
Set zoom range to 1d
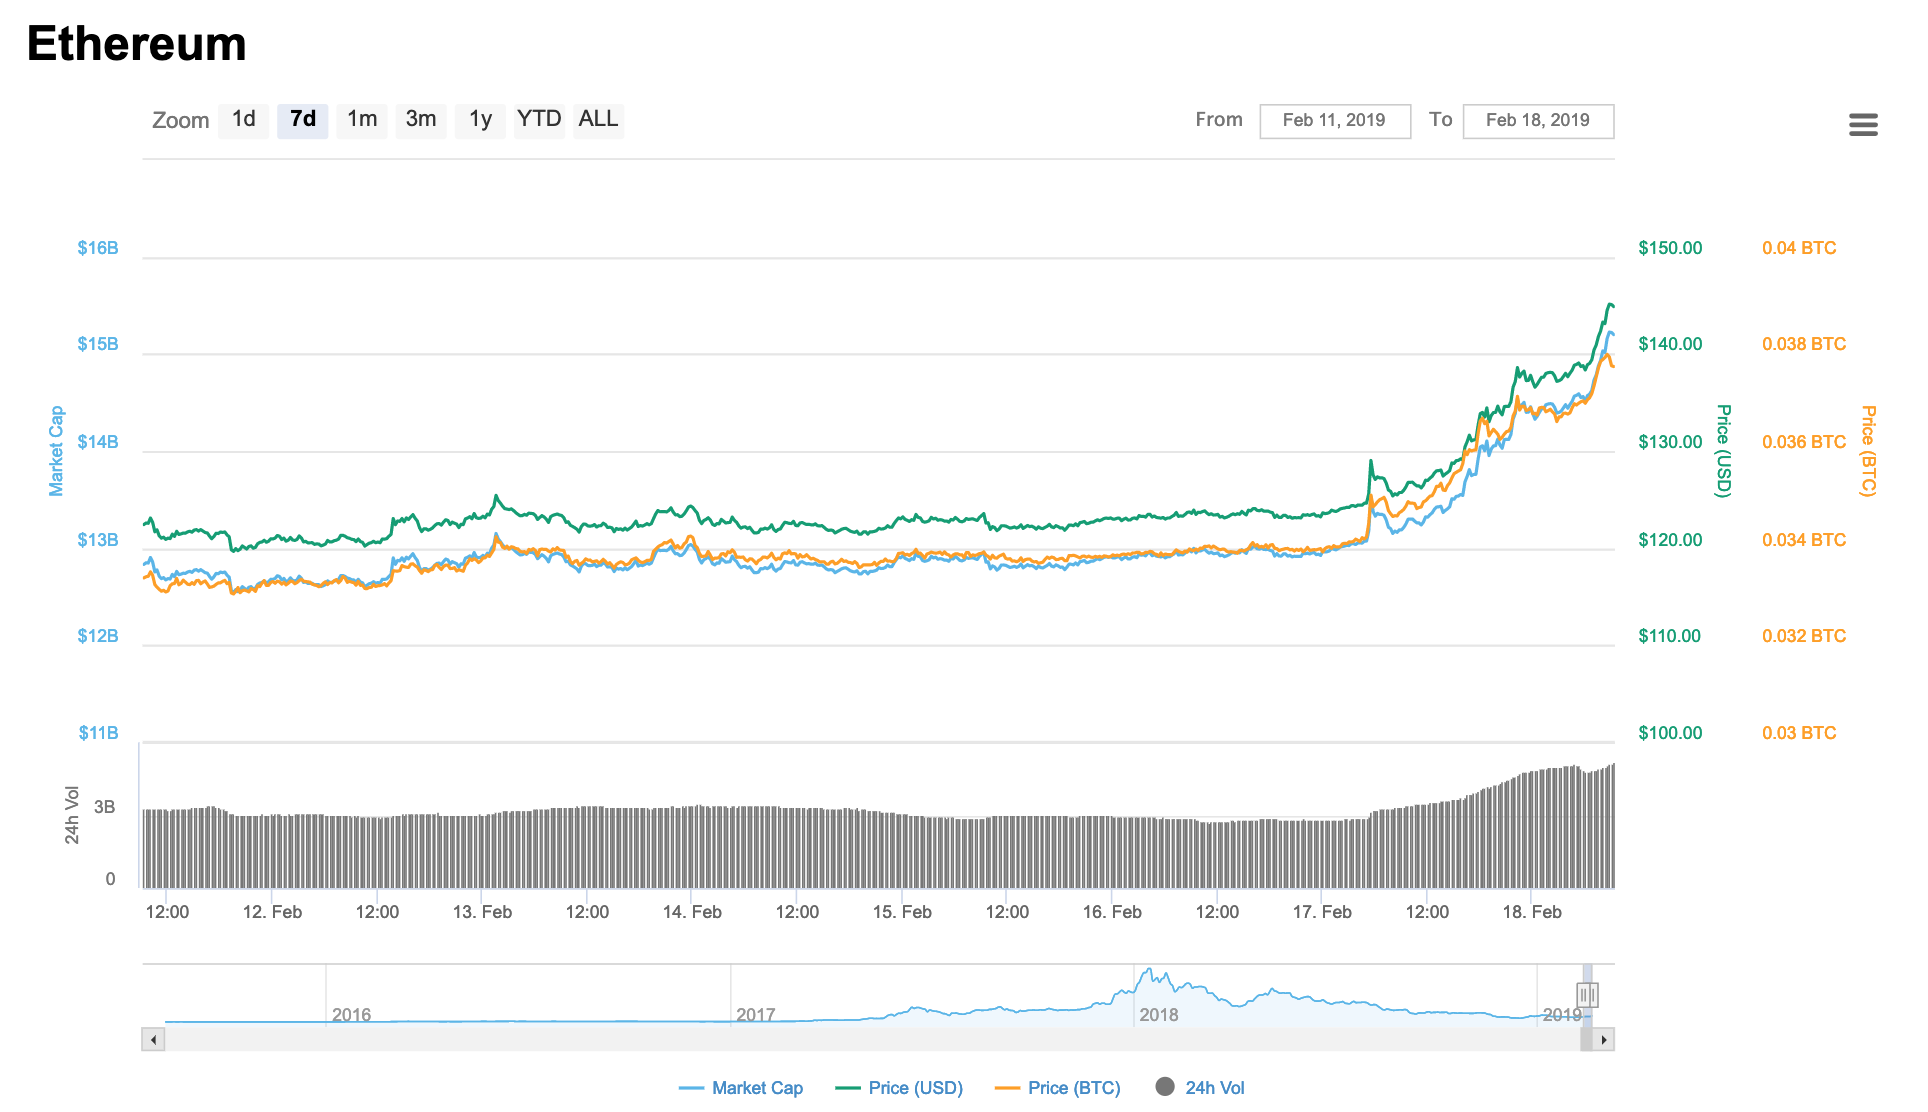[243, 120]
